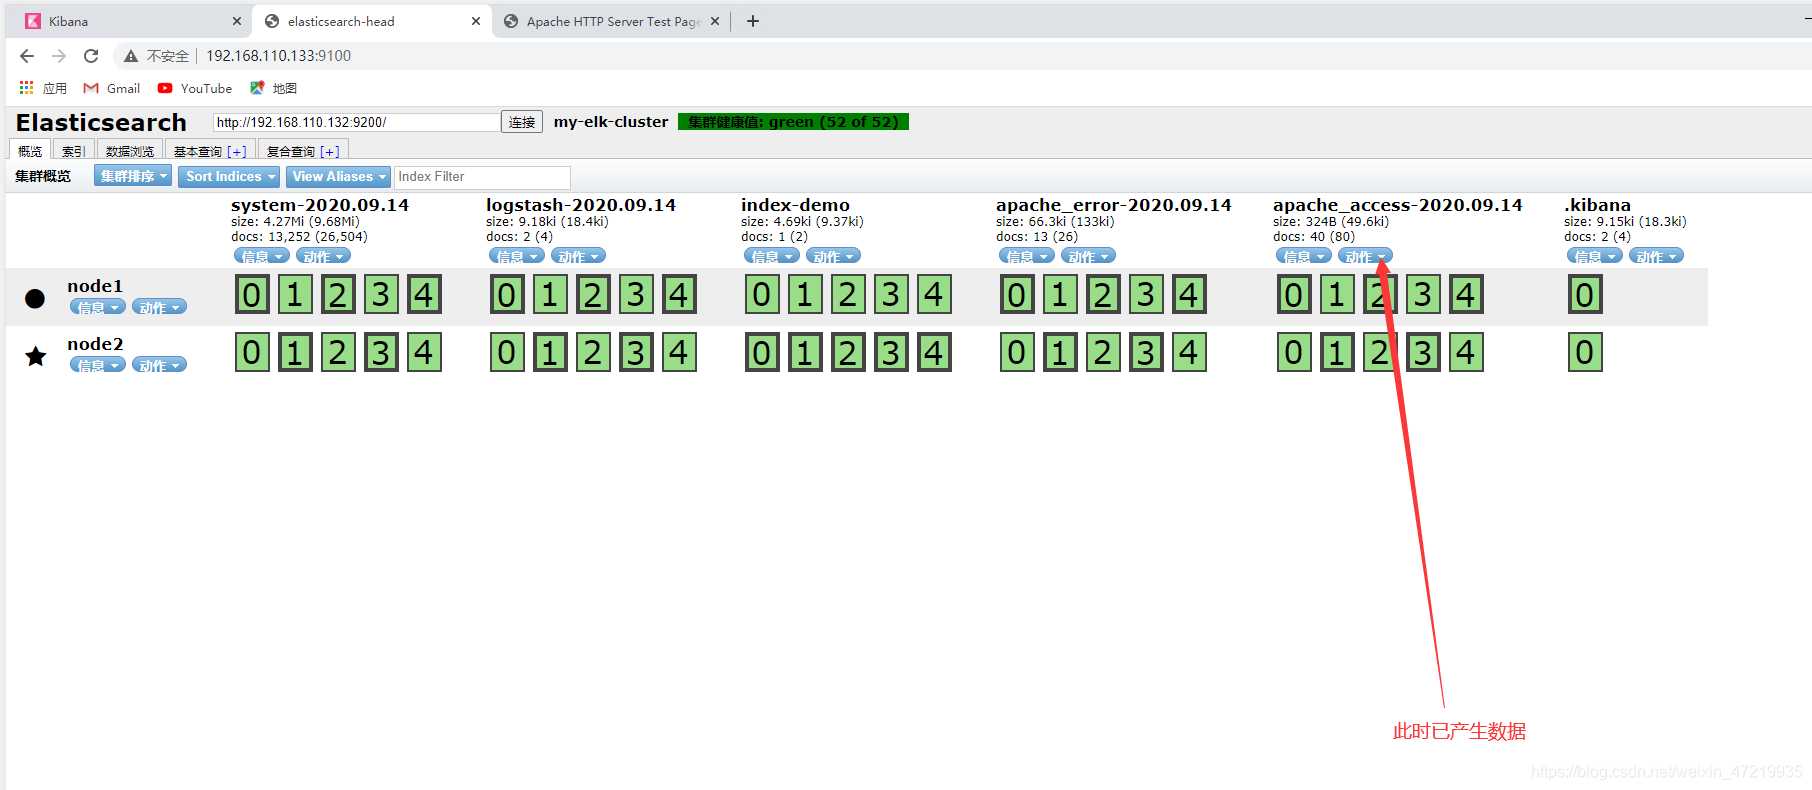Select shard 3 of index-demo on node2
Viewport: 1812px width, 790px height.
click(x=891, y=353)
